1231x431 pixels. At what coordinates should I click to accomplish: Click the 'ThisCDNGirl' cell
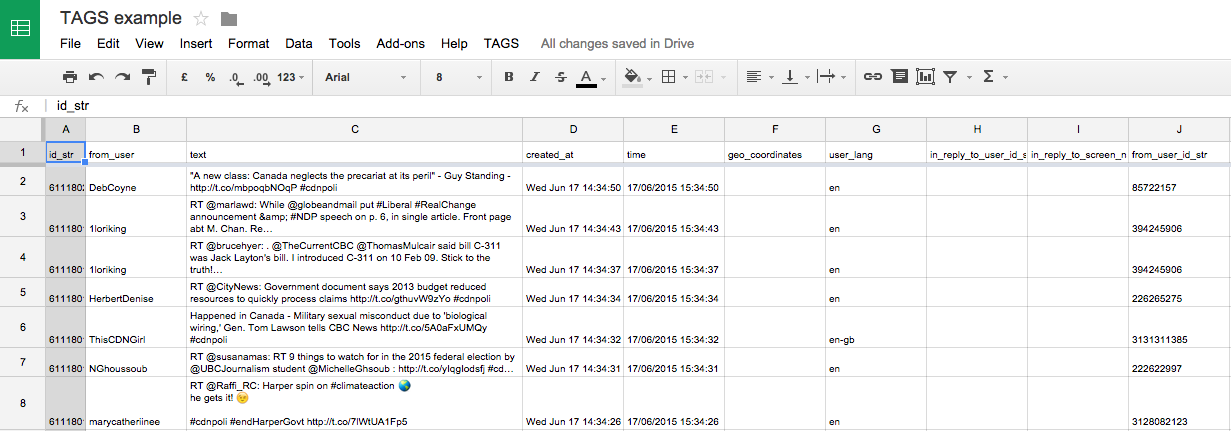(x=136, y=327)
